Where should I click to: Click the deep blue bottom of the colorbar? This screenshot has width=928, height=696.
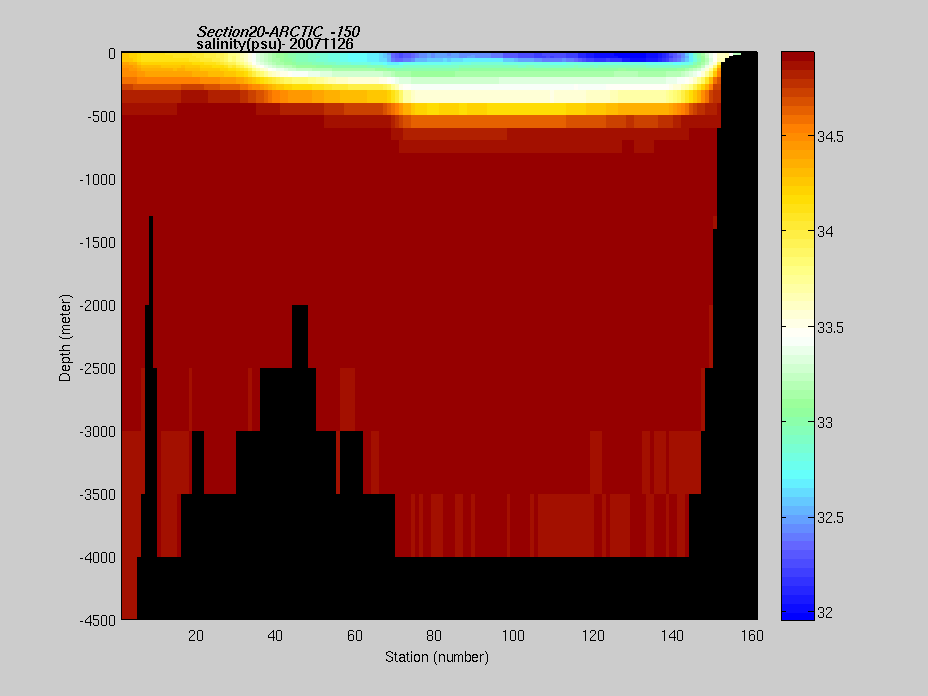[798, 613]
